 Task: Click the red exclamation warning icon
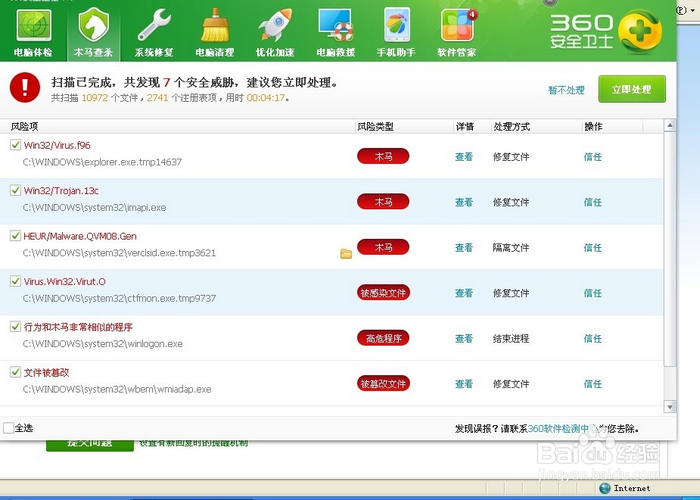[25, 88]
